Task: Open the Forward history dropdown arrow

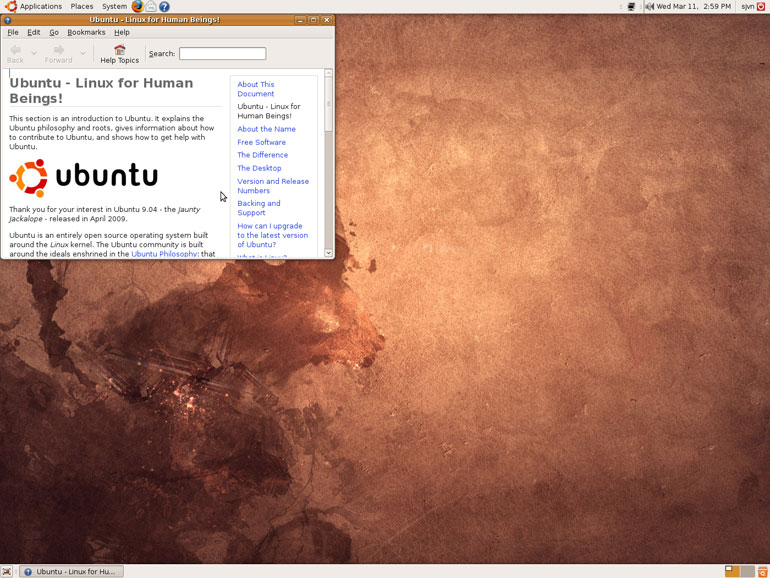Action: pyautogui.click(x=83, y=53)
